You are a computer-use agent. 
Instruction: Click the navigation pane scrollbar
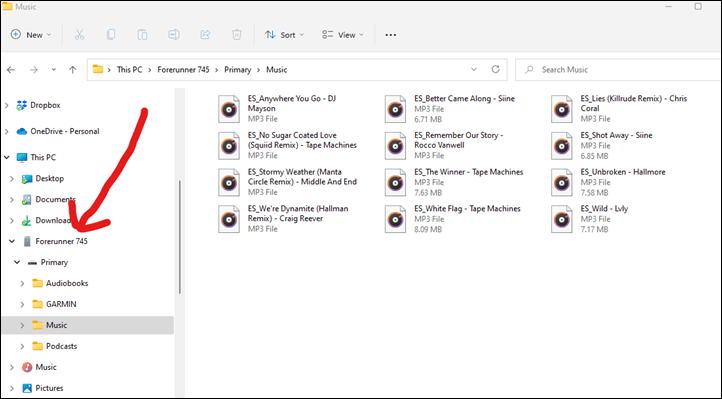(180, 237)
